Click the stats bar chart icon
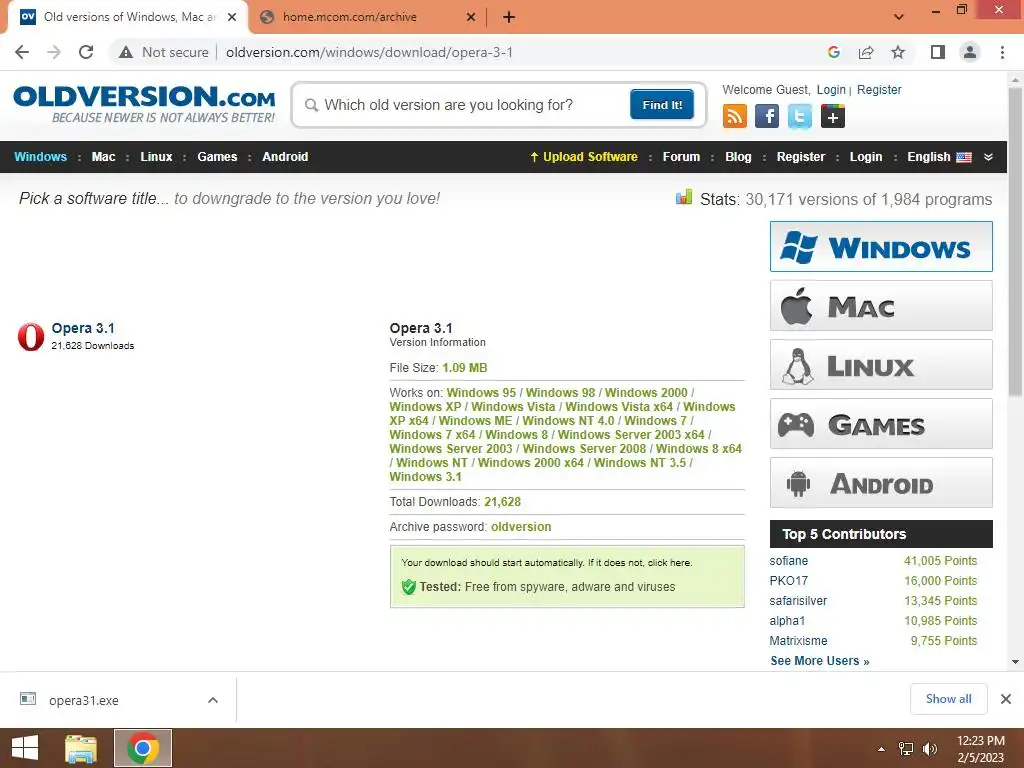The height and width of the screenshot is (768, 1024). [x=684, y=197]
